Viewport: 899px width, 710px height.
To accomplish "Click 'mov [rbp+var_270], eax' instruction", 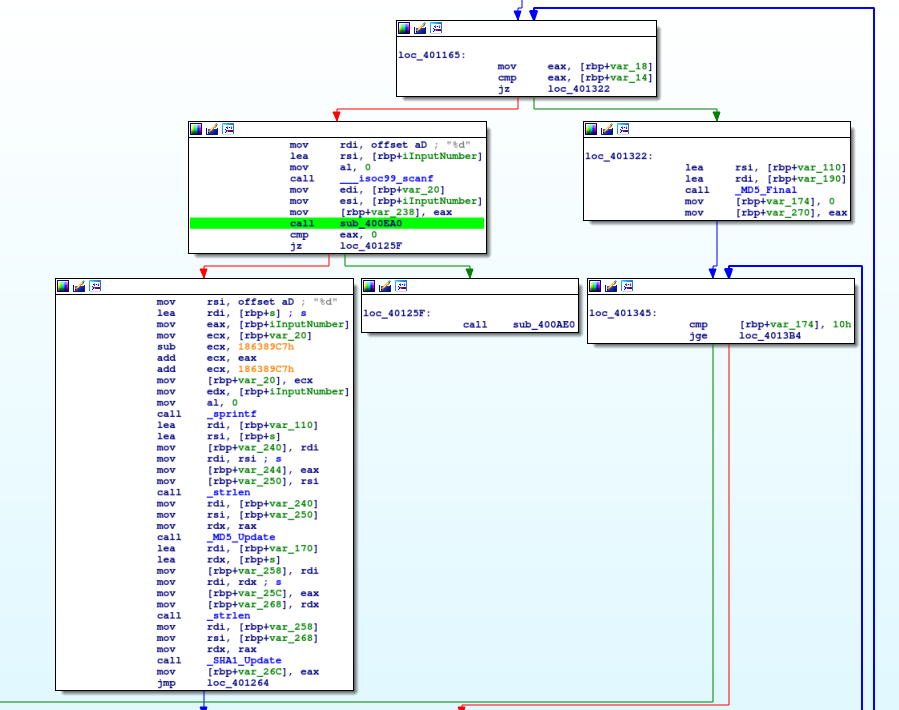I will point(766,213).
